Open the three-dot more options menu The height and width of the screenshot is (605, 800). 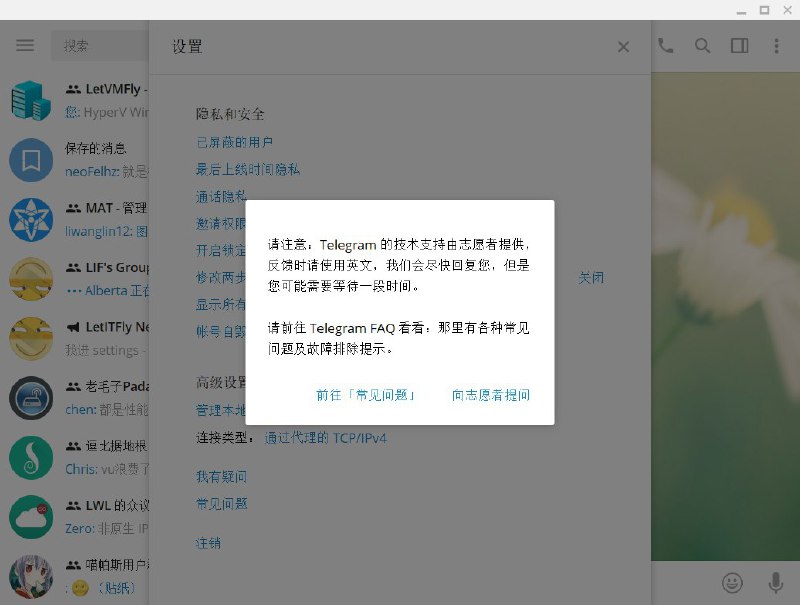777,46
